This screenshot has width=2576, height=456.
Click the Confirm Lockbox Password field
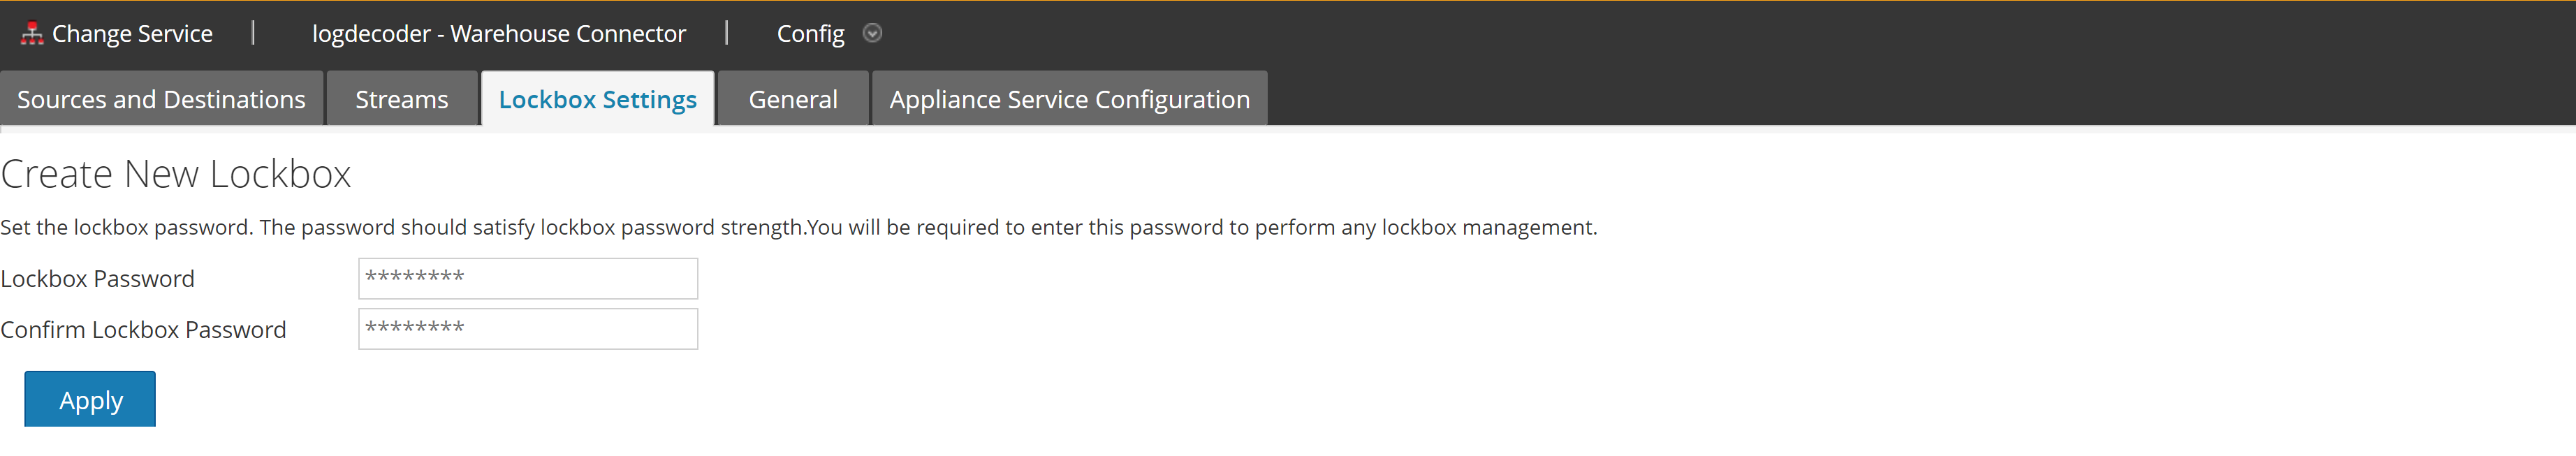tap(528, 329)
